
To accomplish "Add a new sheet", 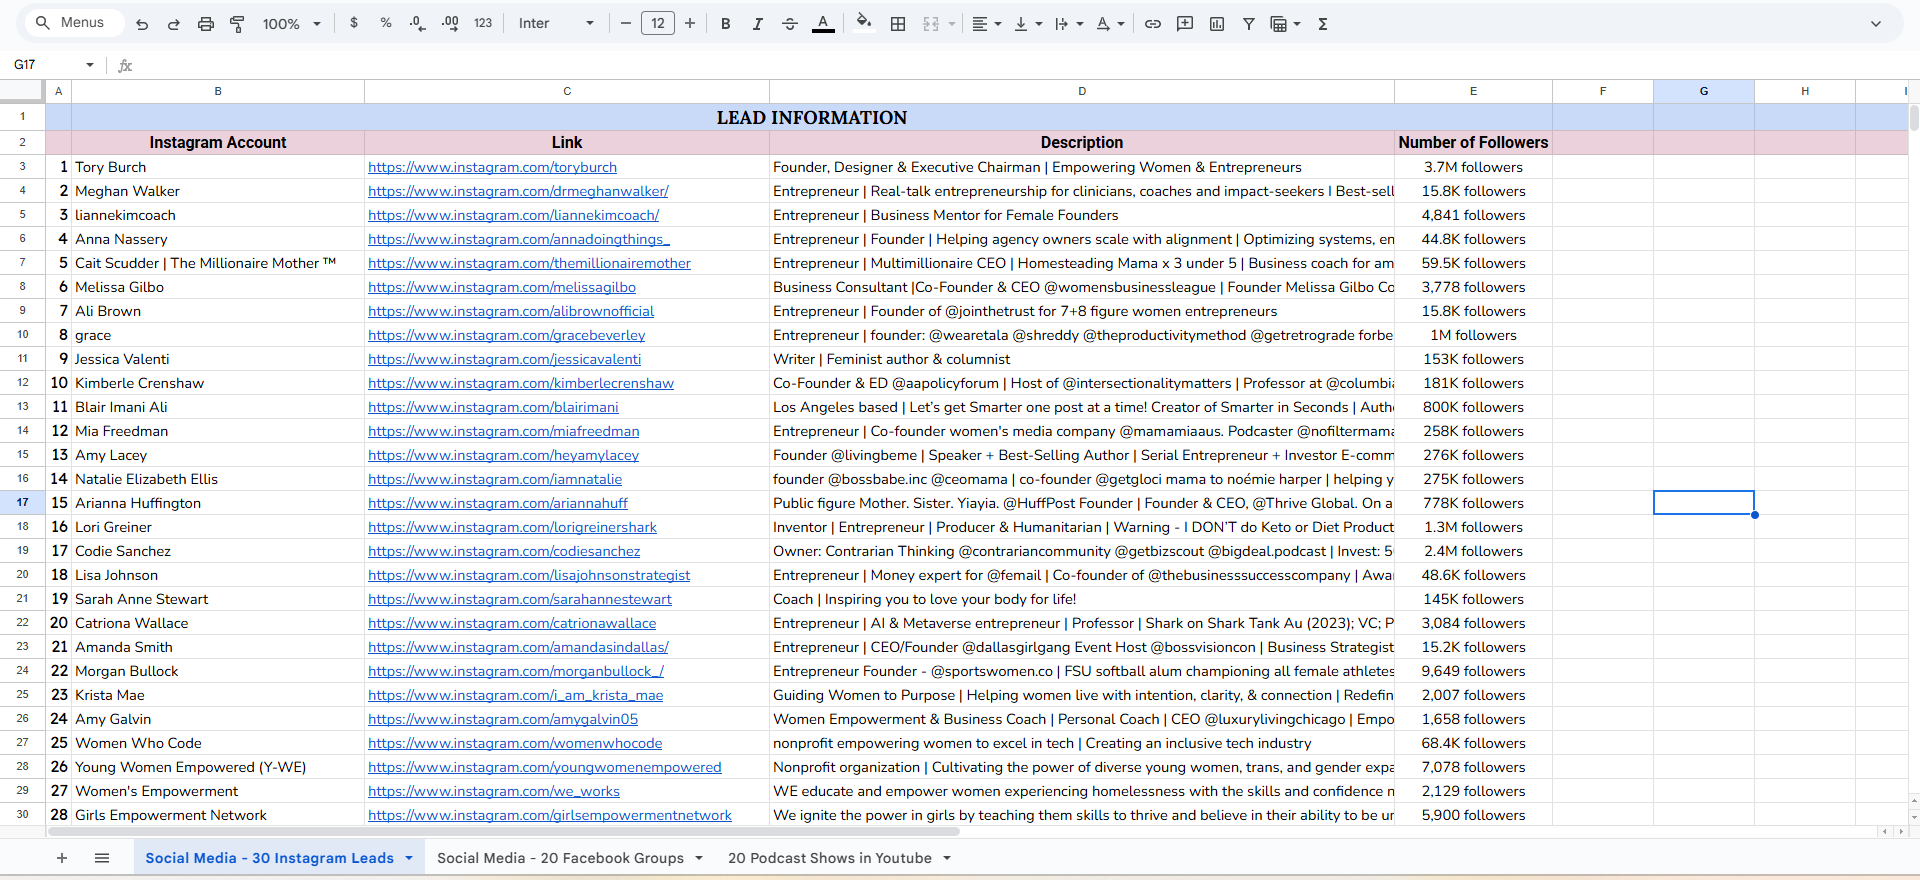I will 62,858.
